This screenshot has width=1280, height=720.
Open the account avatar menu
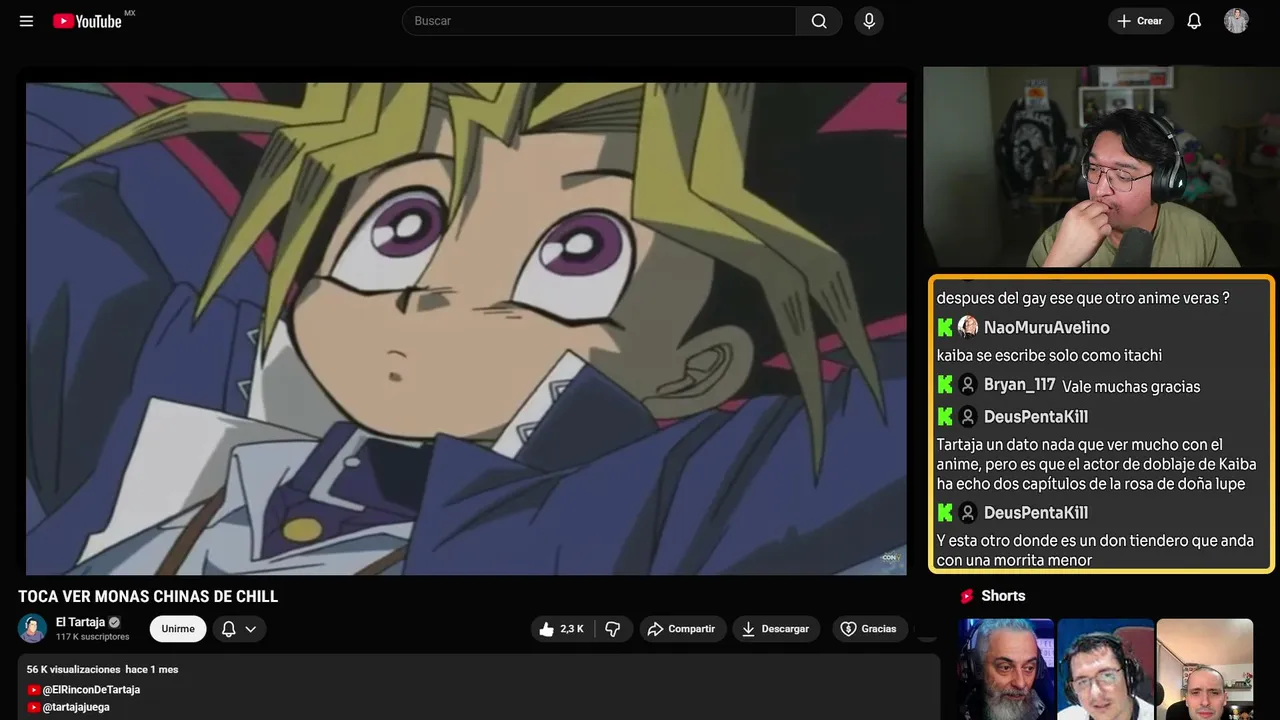point(1236,21)
